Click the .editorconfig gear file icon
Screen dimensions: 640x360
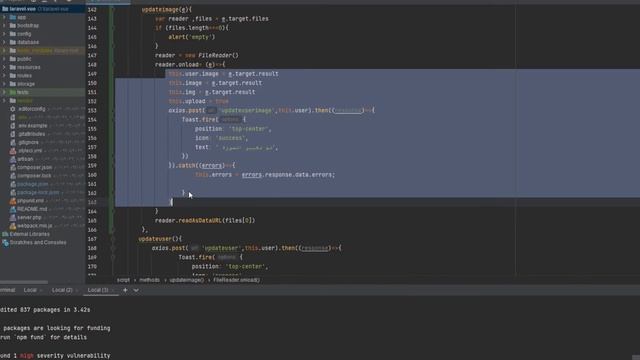(x=13, y=109)
